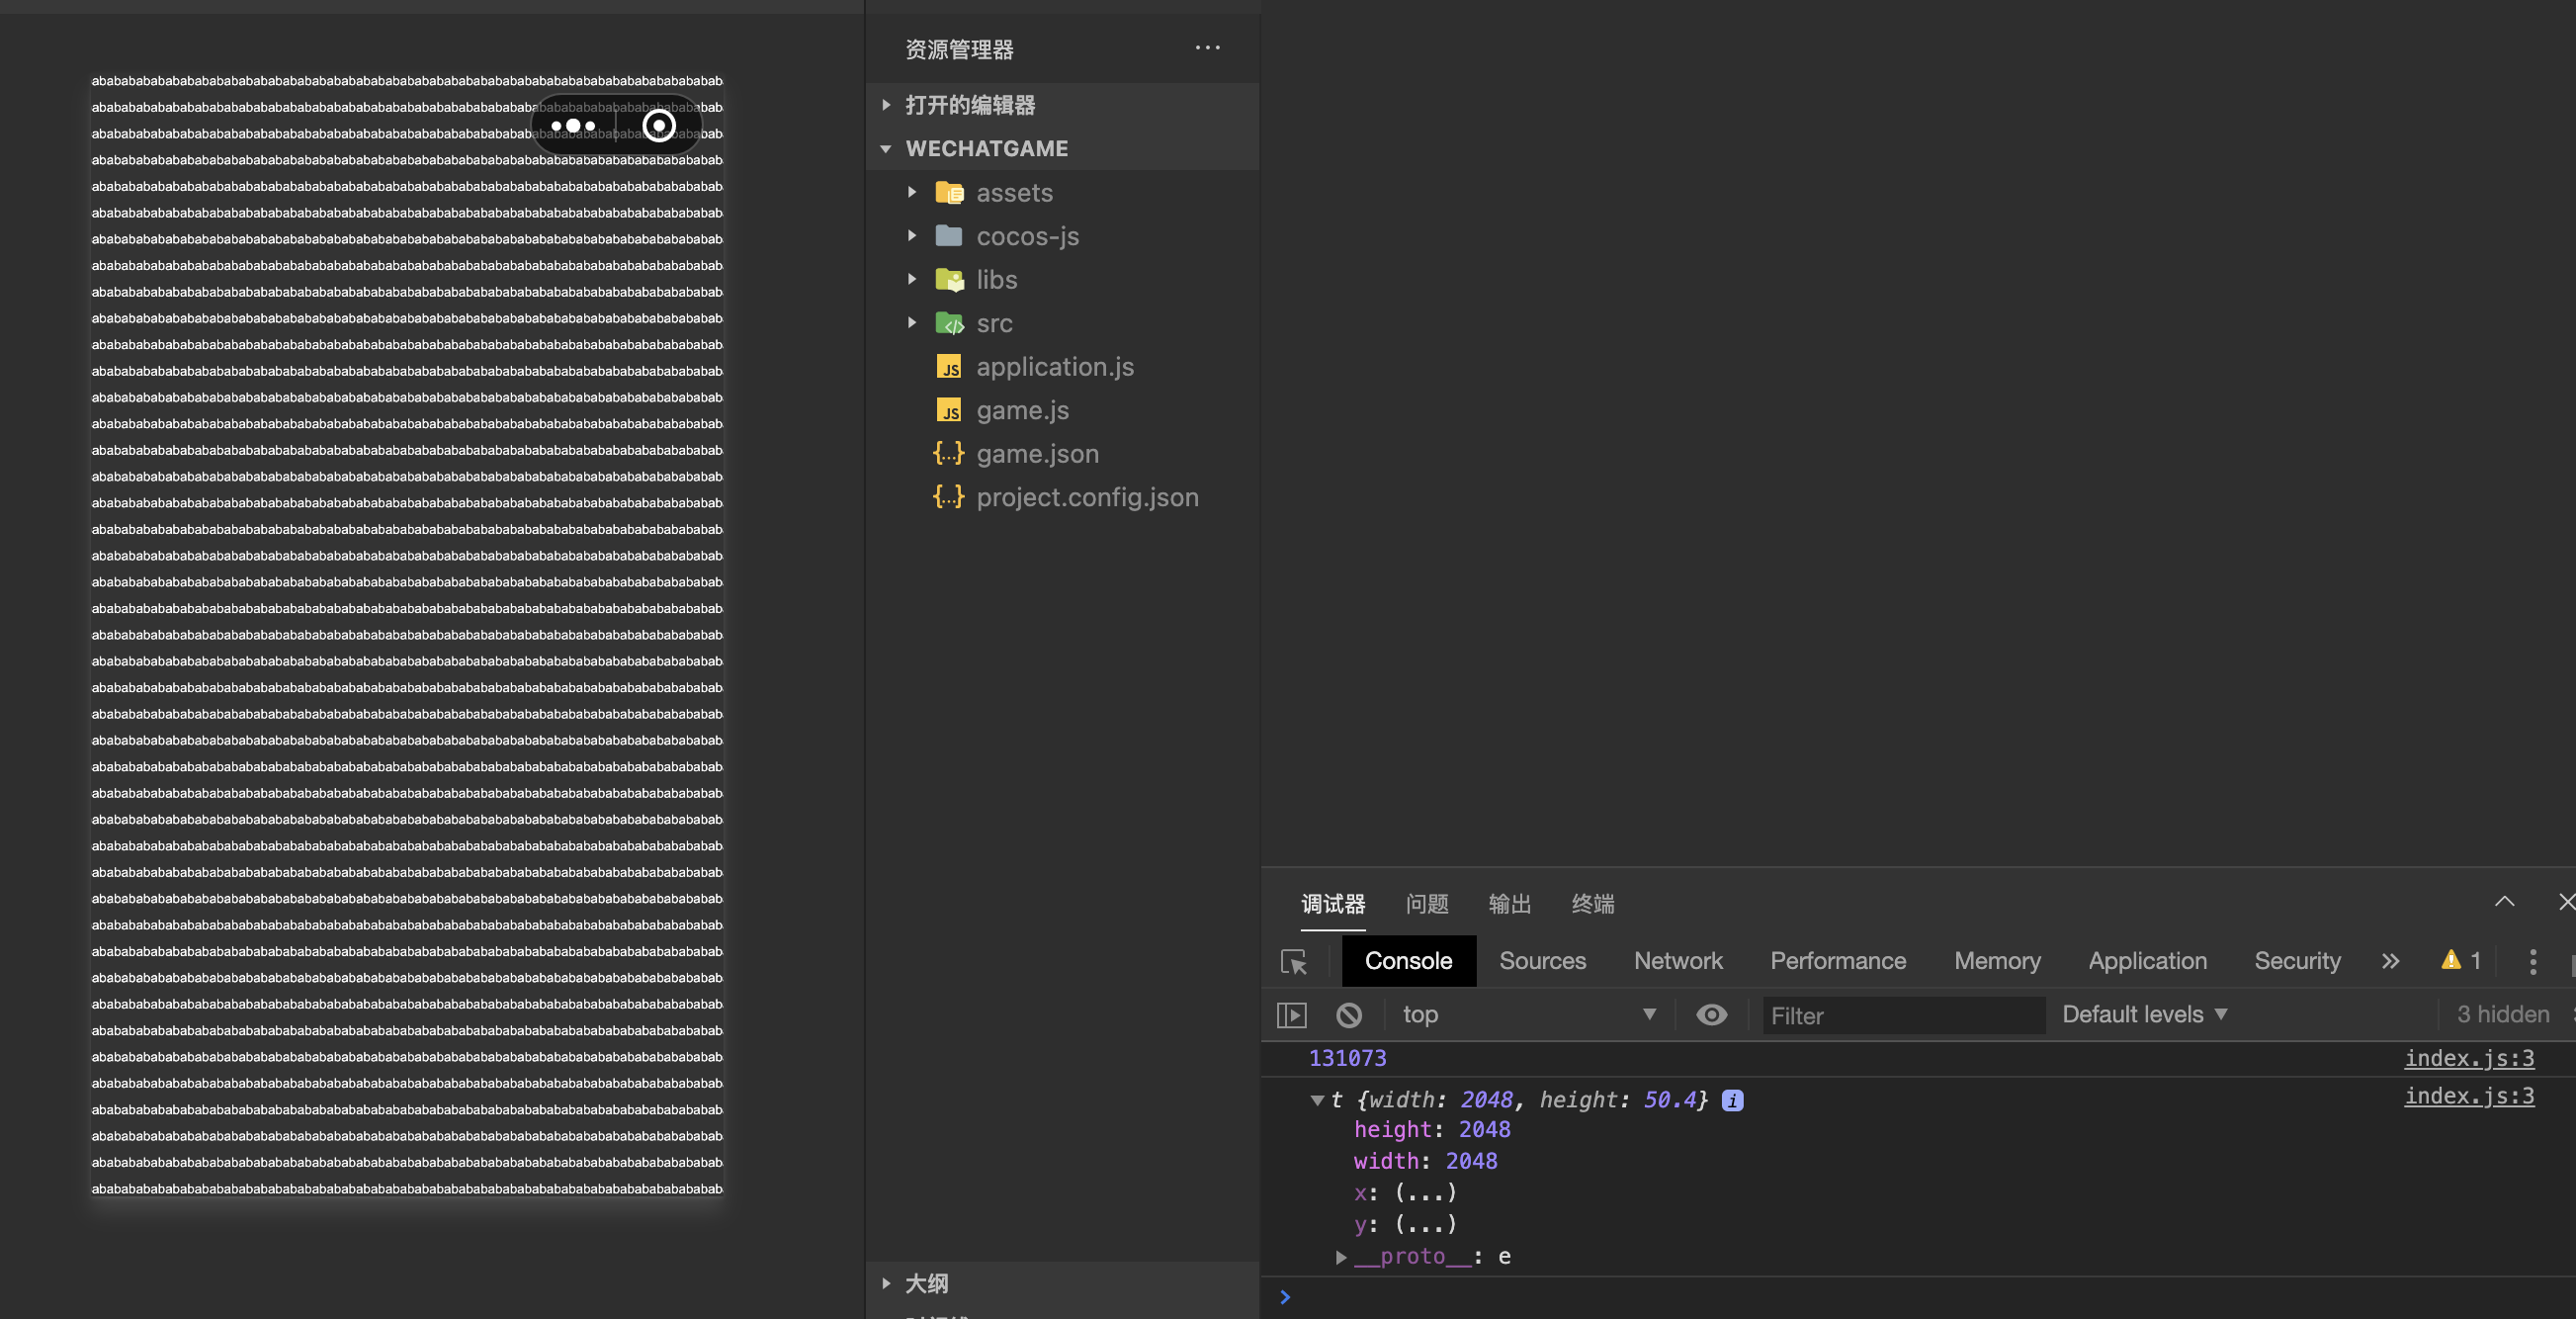Toggle the live expression eye icon
The image size is (2576, 1319).
[x=1712, y=1014]
